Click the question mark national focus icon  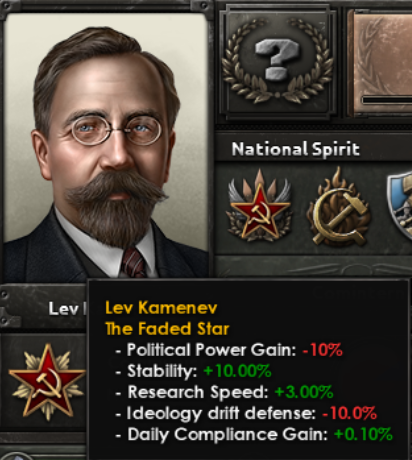[277, 61]
